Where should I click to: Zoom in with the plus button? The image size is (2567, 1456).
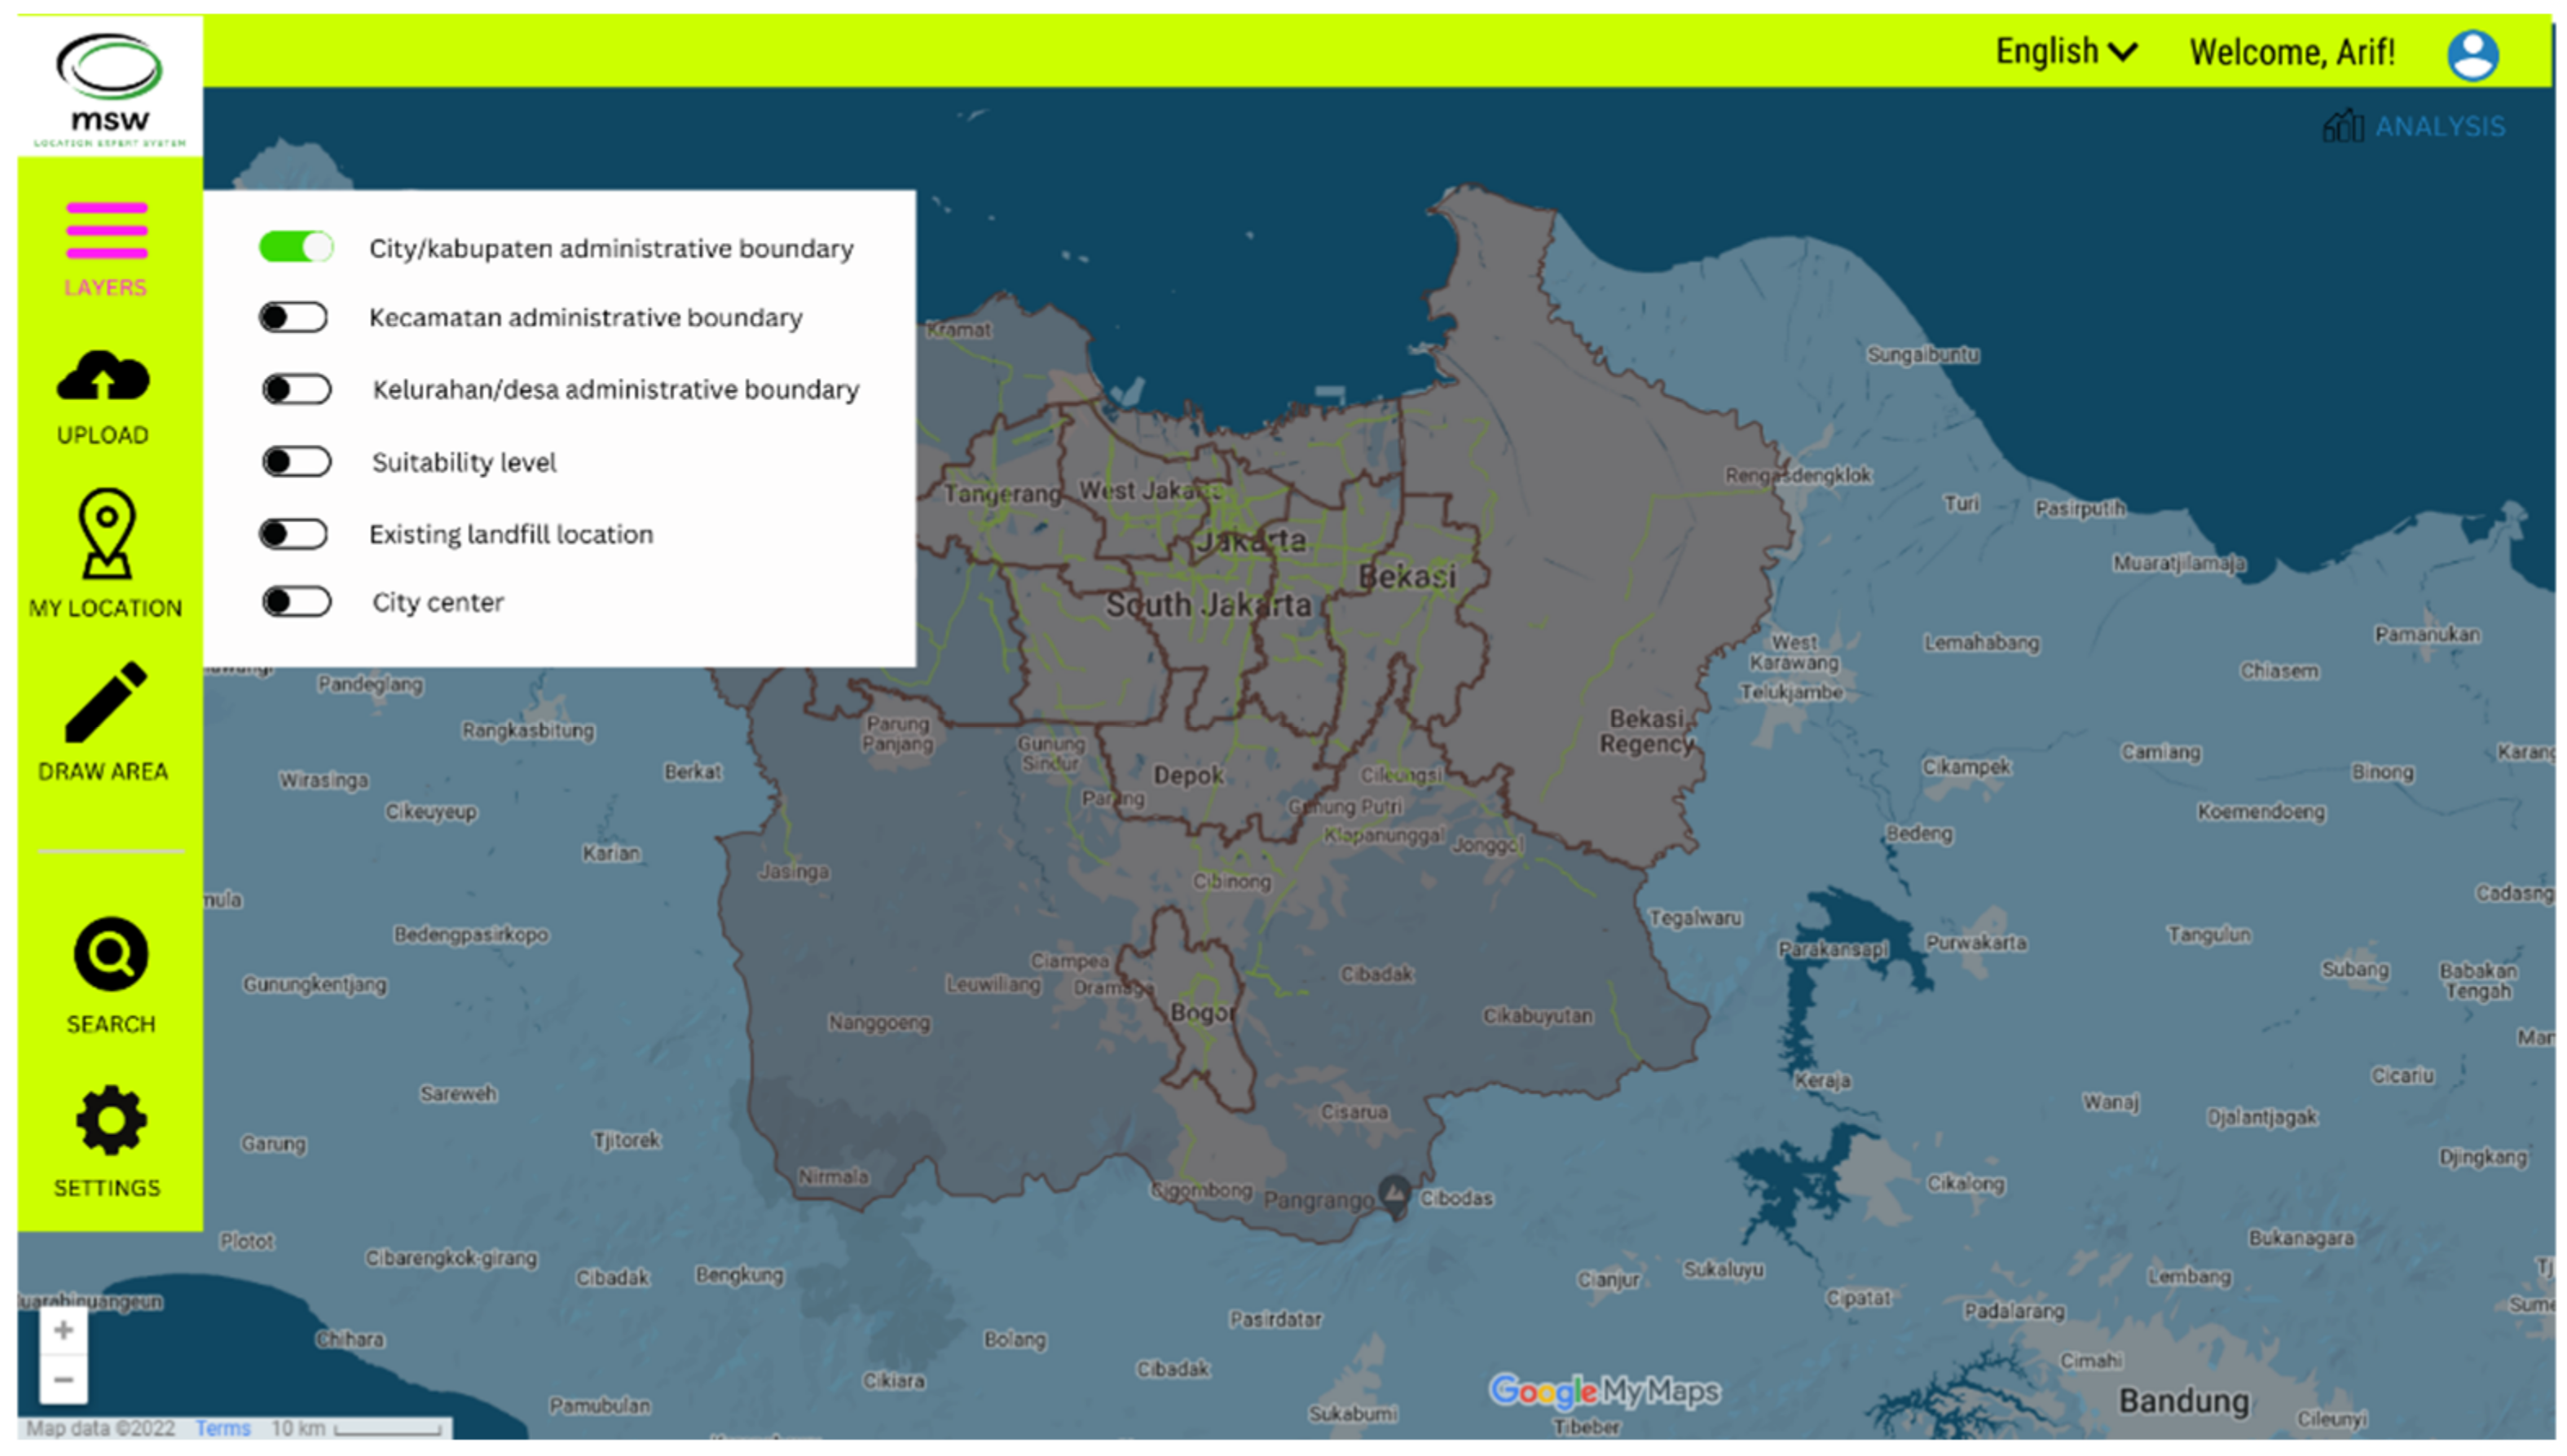pos(63,1330)
